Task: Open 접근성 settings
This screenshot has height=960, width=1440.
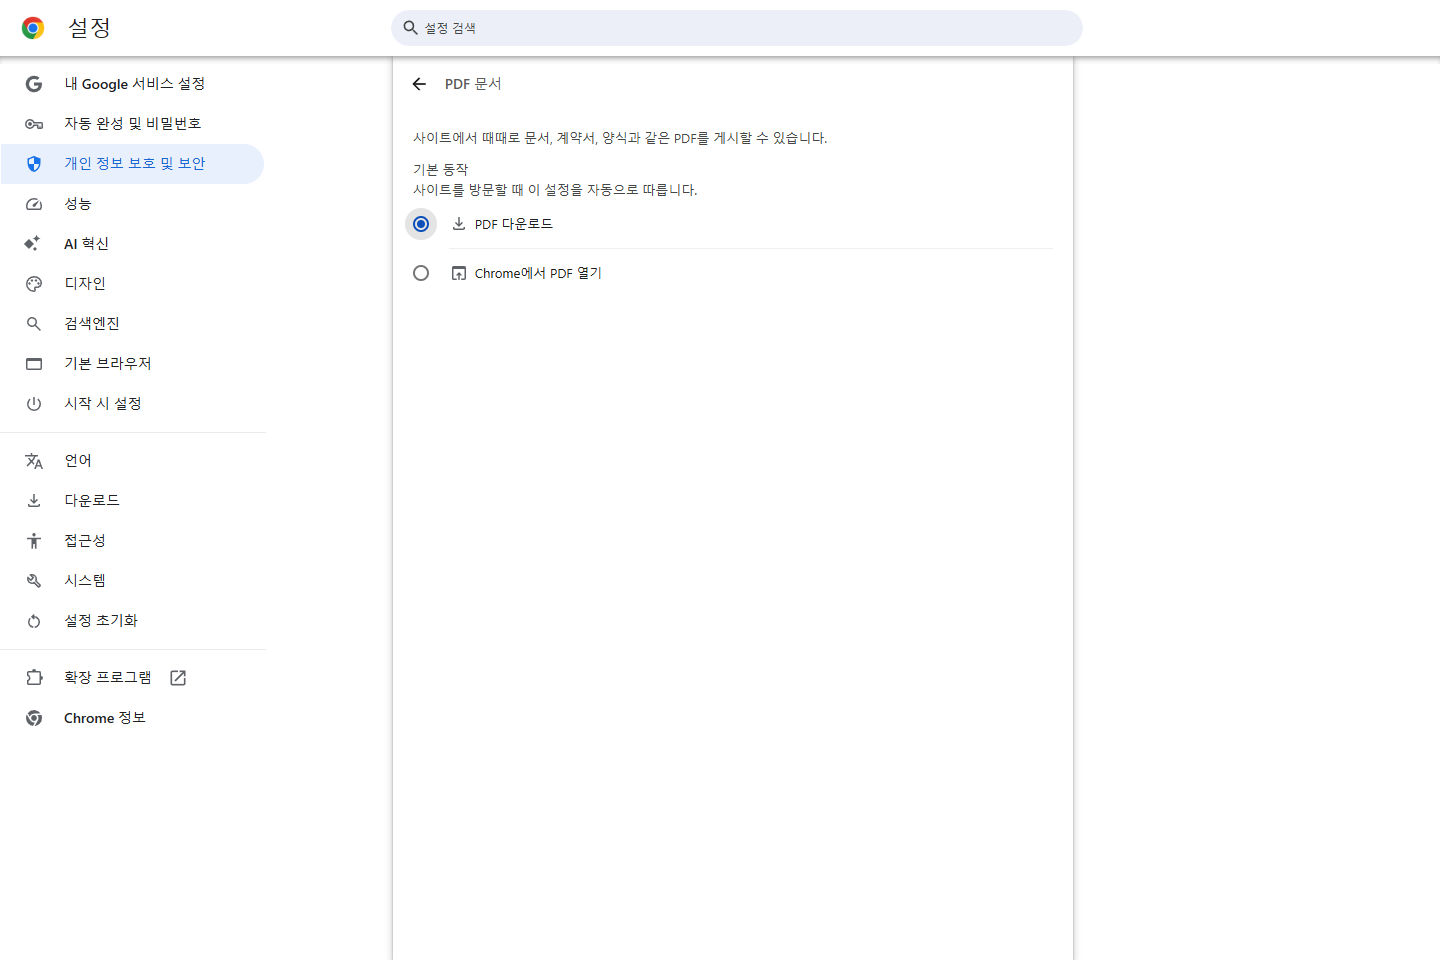Action: click(133, 541)
